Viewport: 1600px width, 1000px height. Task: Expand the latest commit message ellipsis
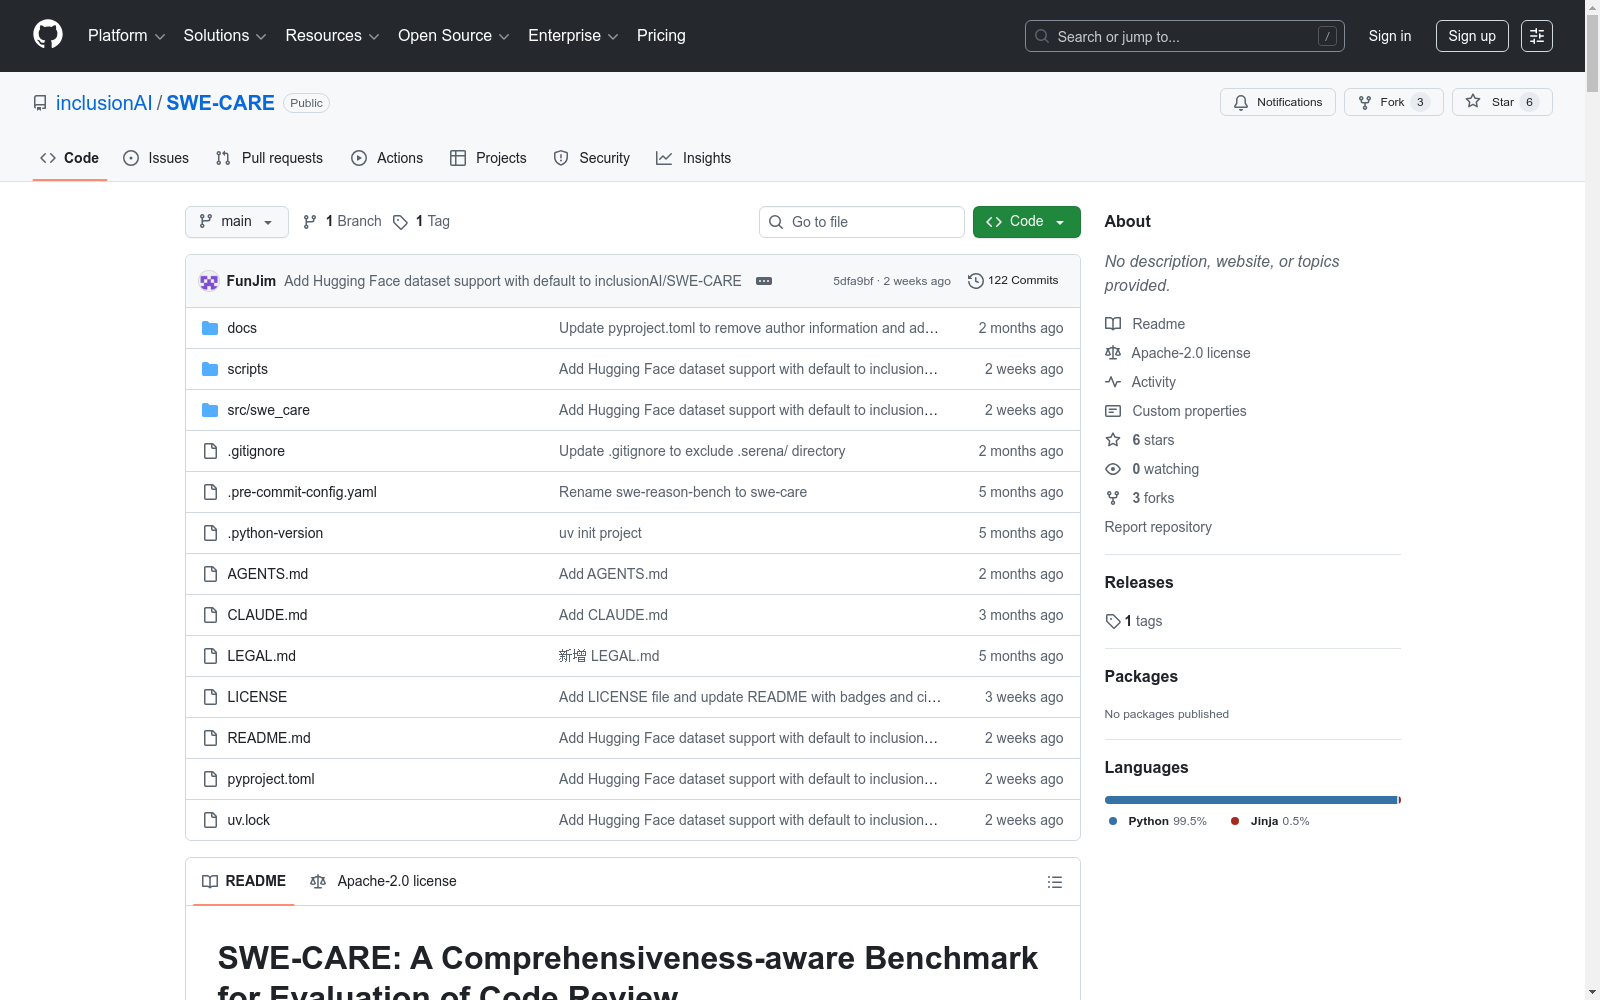[764, 281]
